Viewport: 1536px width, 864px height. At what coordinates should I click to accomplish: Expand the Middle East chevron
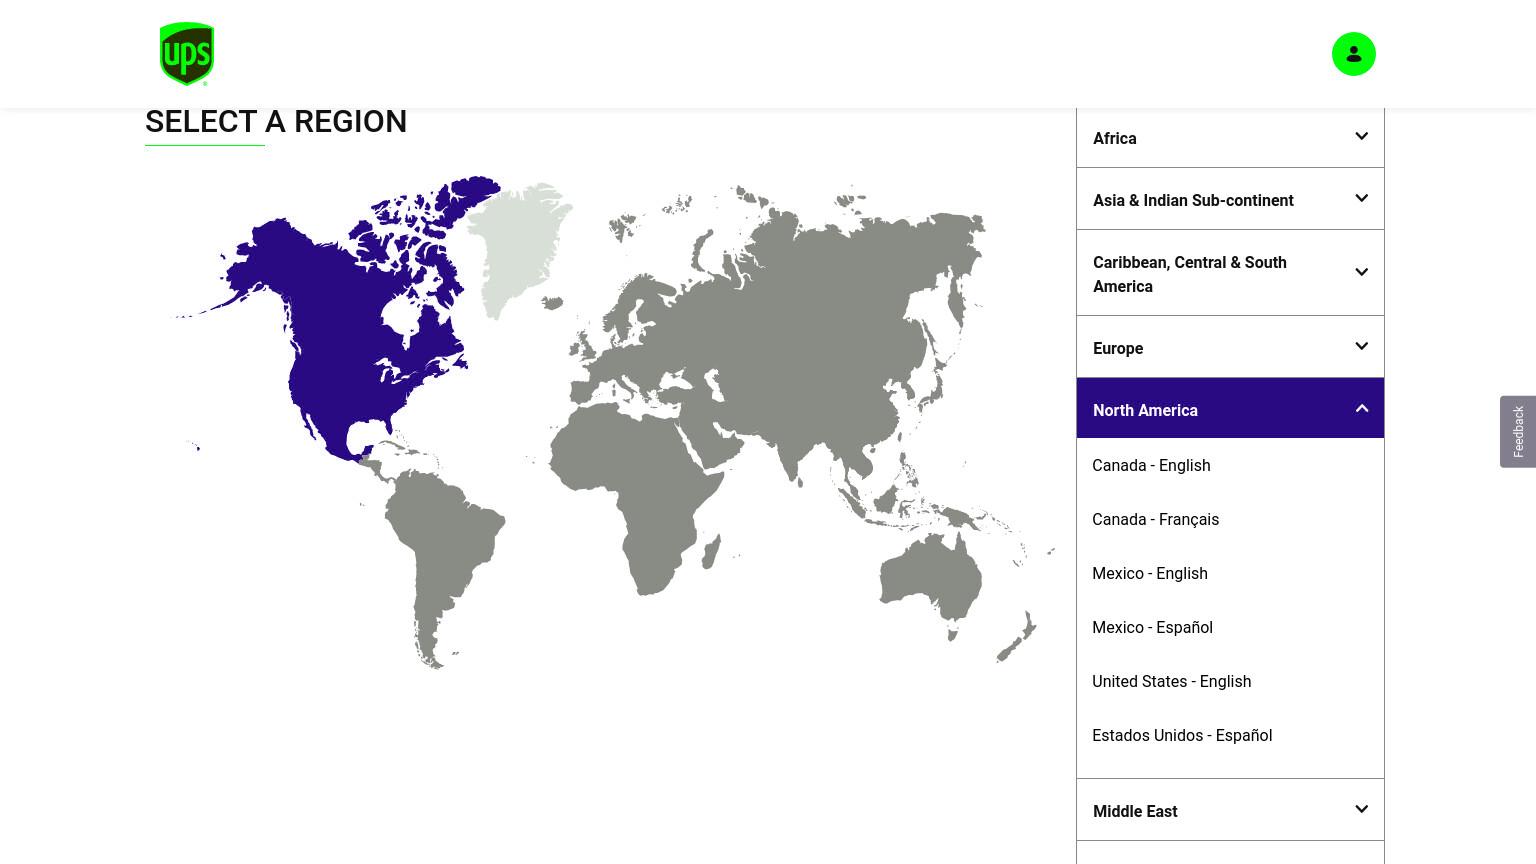1361,809
